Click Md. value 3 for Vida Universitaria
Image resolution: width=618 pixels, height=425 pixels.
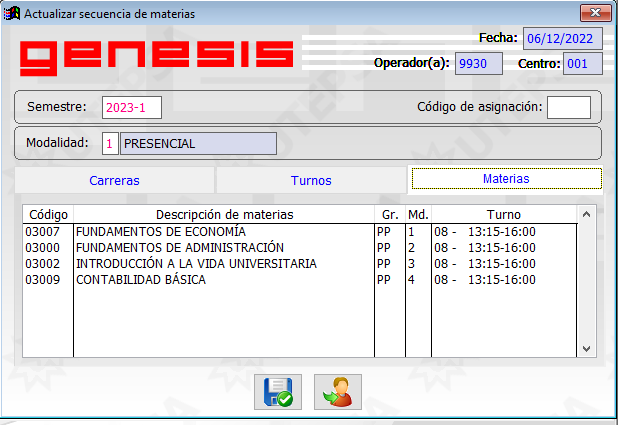coord(411,264)
